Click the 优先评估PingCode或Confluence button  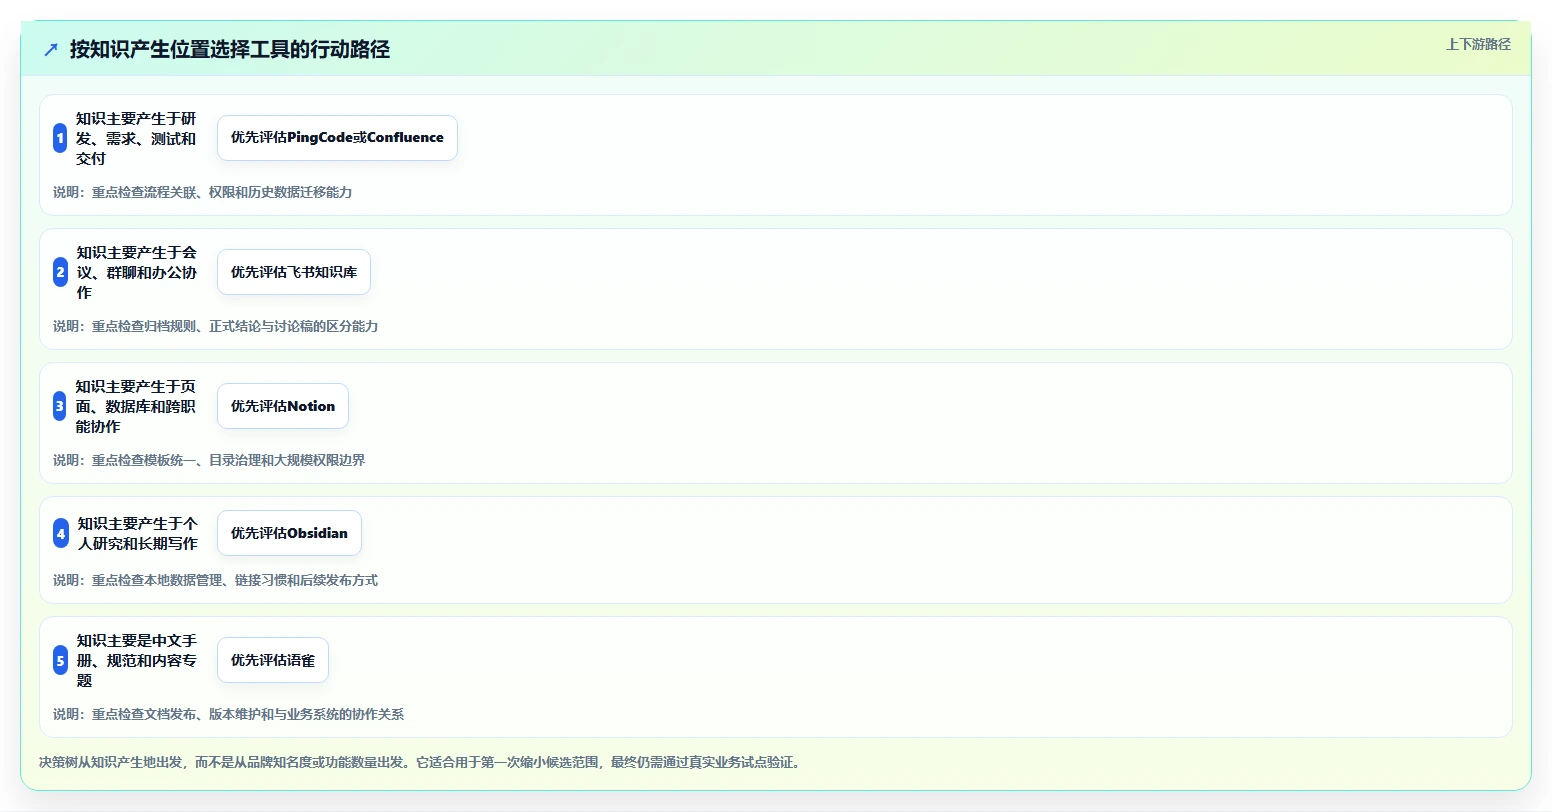point(337,138)
